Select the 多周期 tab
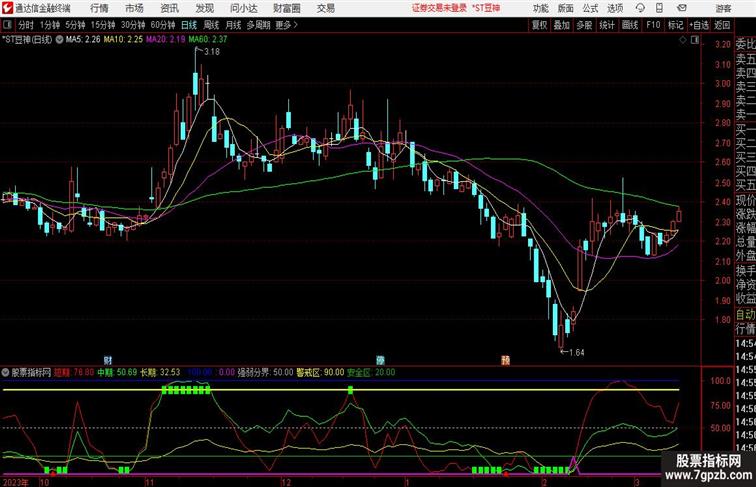 coord(258,25)
